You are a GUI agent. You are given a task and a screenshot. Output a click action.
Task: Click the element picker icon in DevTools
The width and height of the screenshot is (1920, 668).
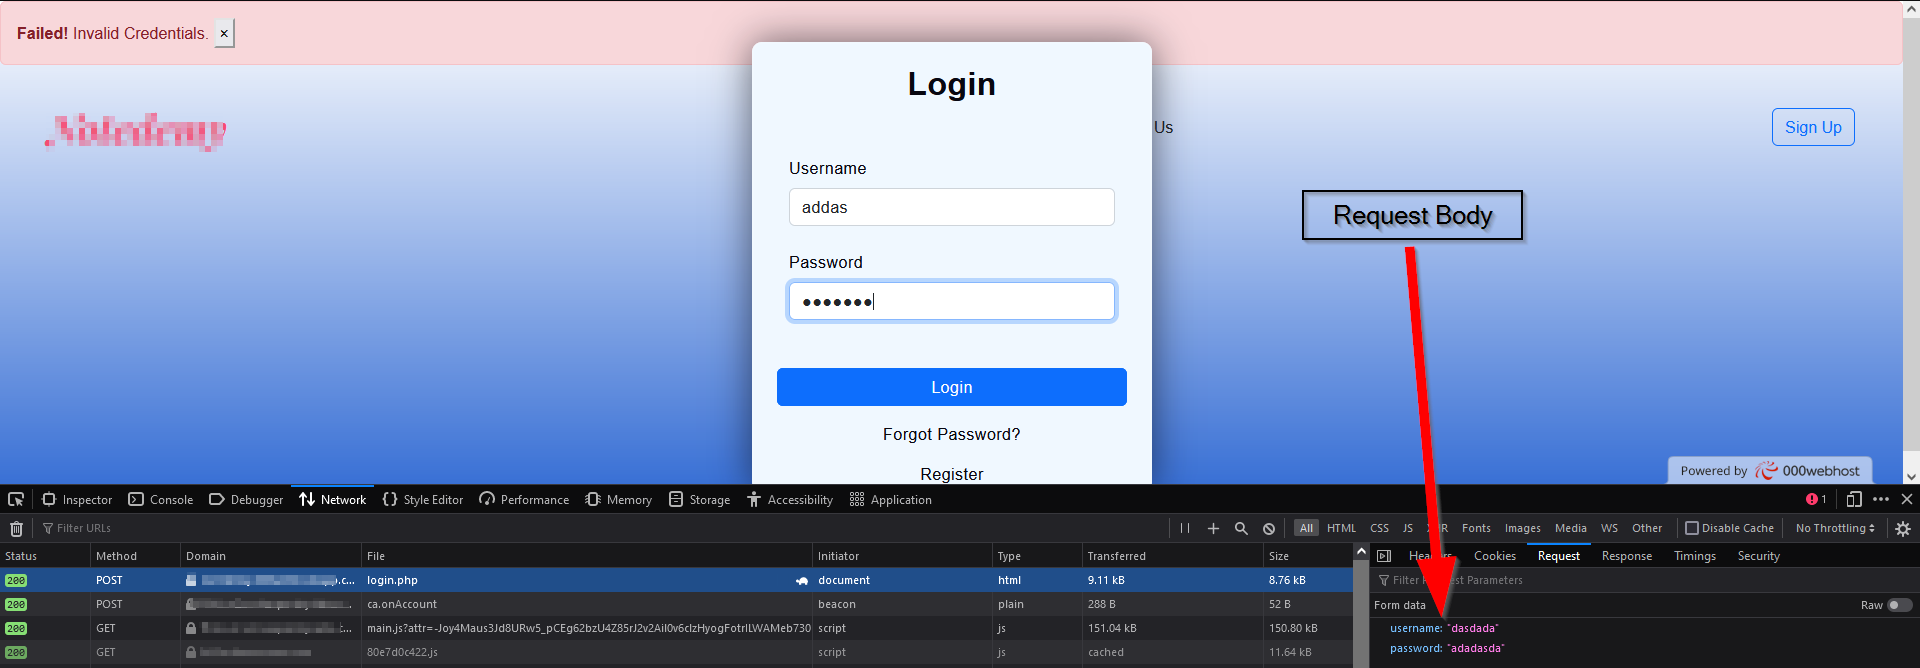point(16,499)
